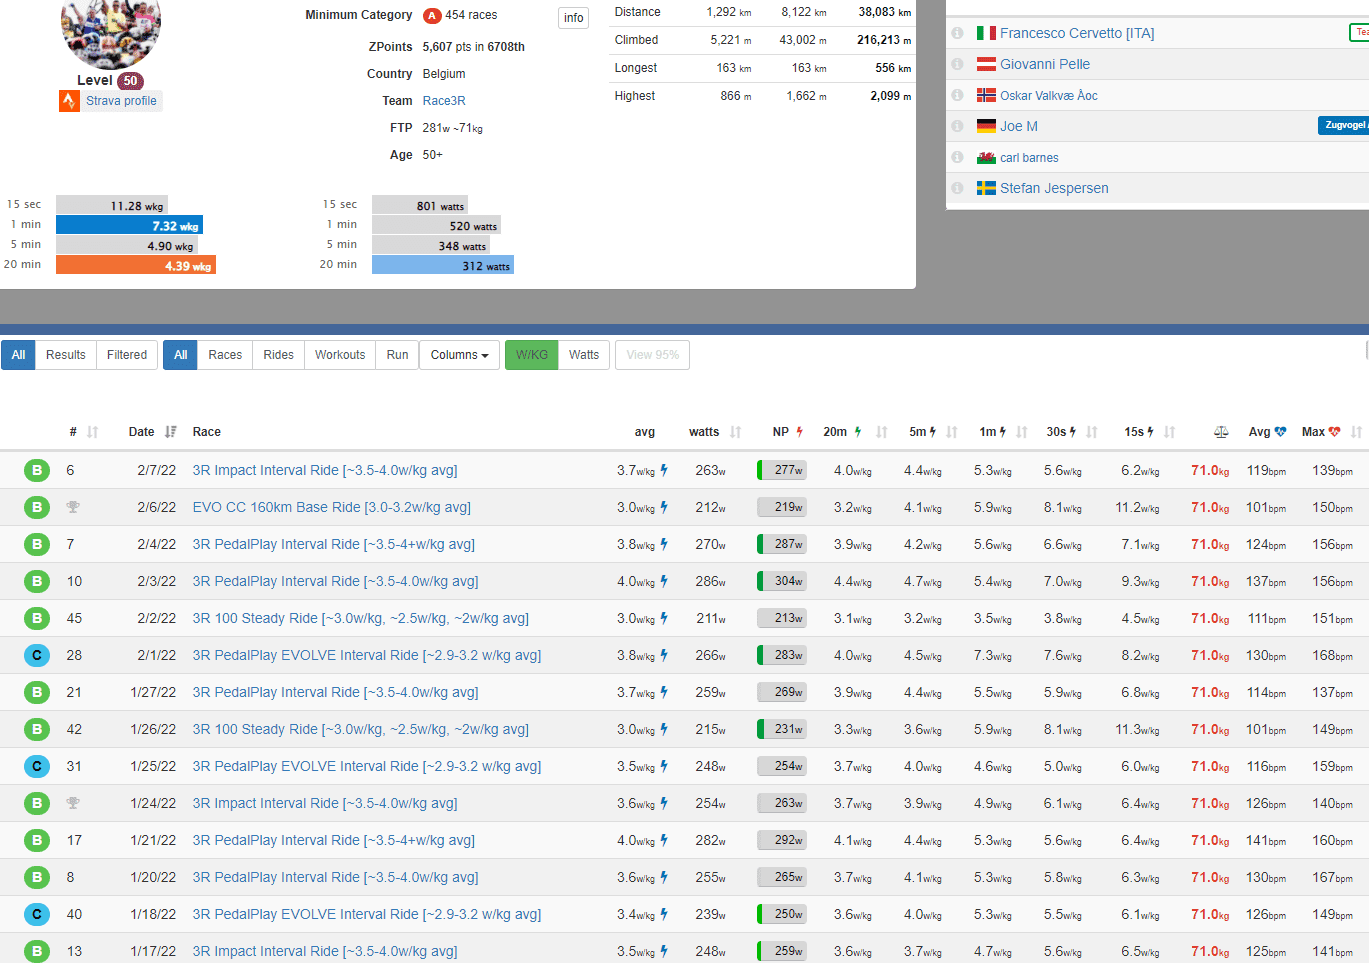
Task: Click the weight scale column header icon
Action: pos(1220,432)
